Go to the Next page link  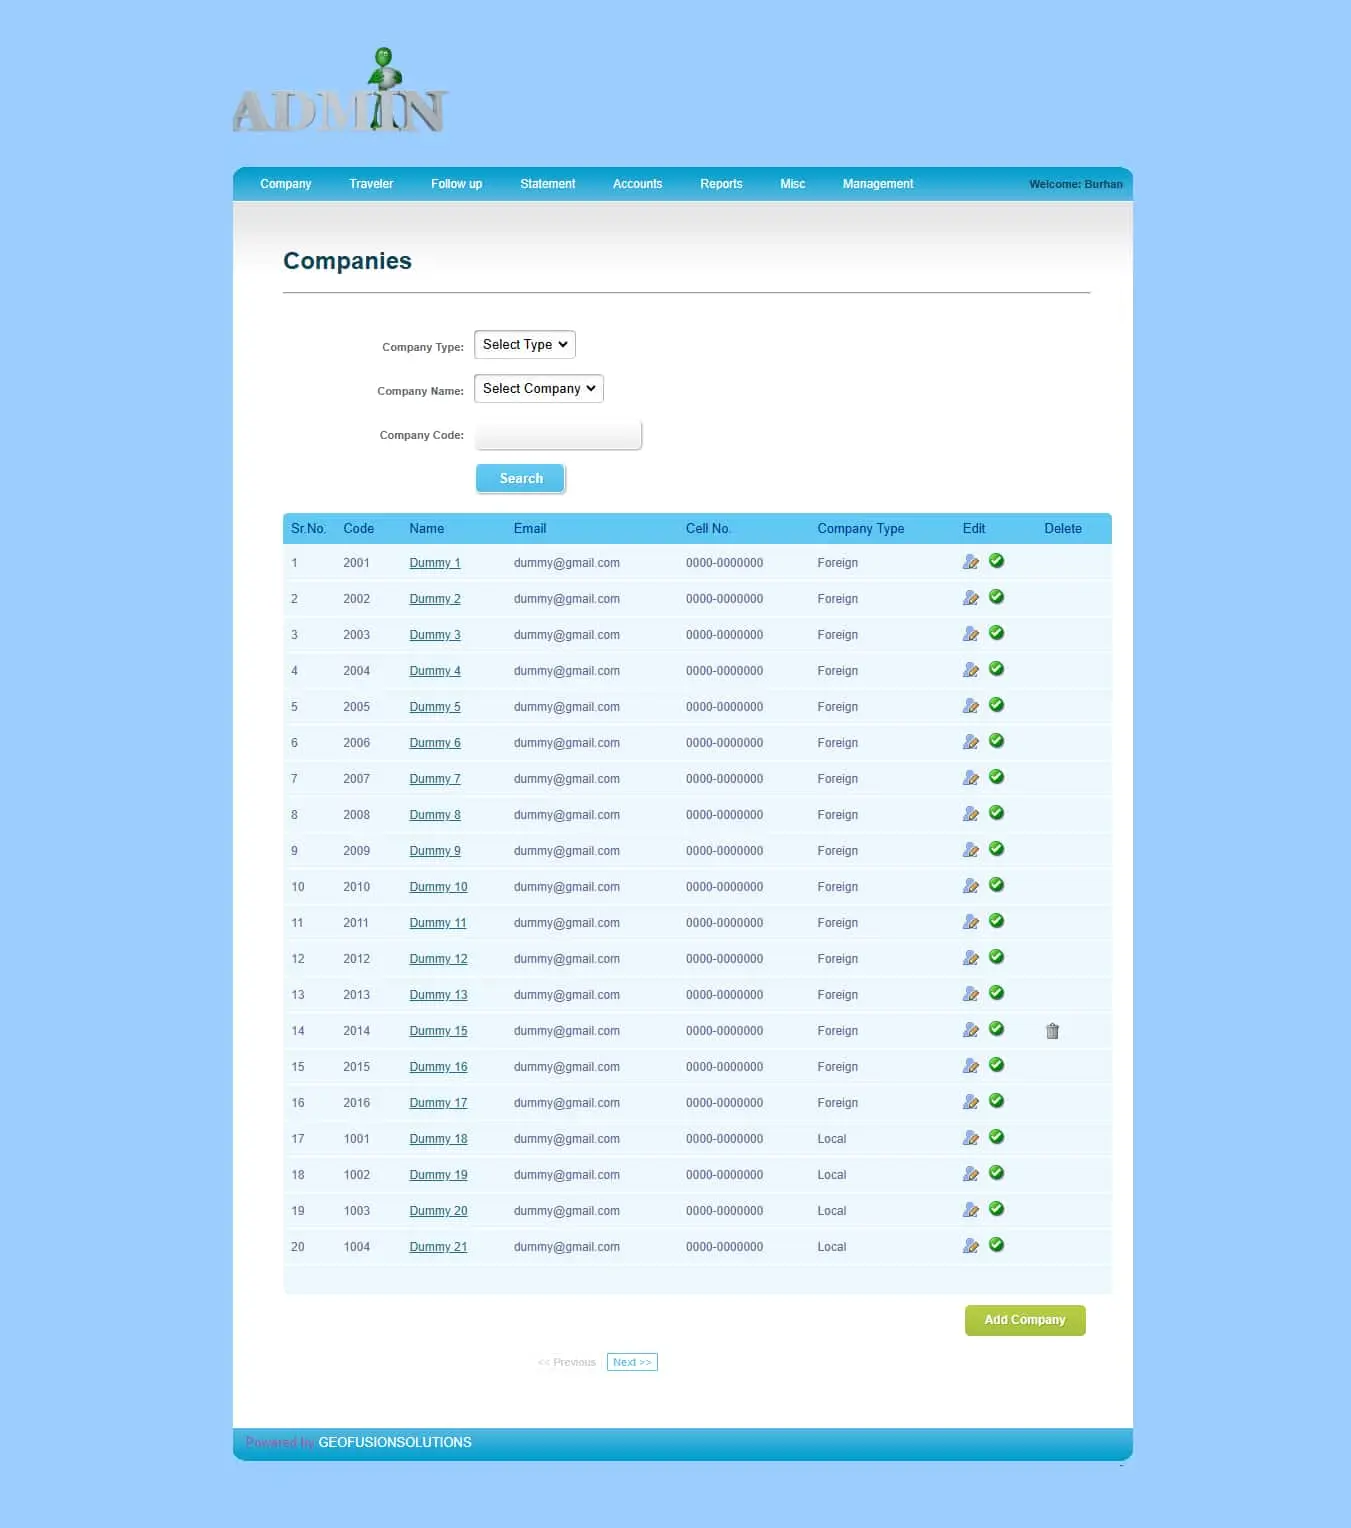(632, 1362)
